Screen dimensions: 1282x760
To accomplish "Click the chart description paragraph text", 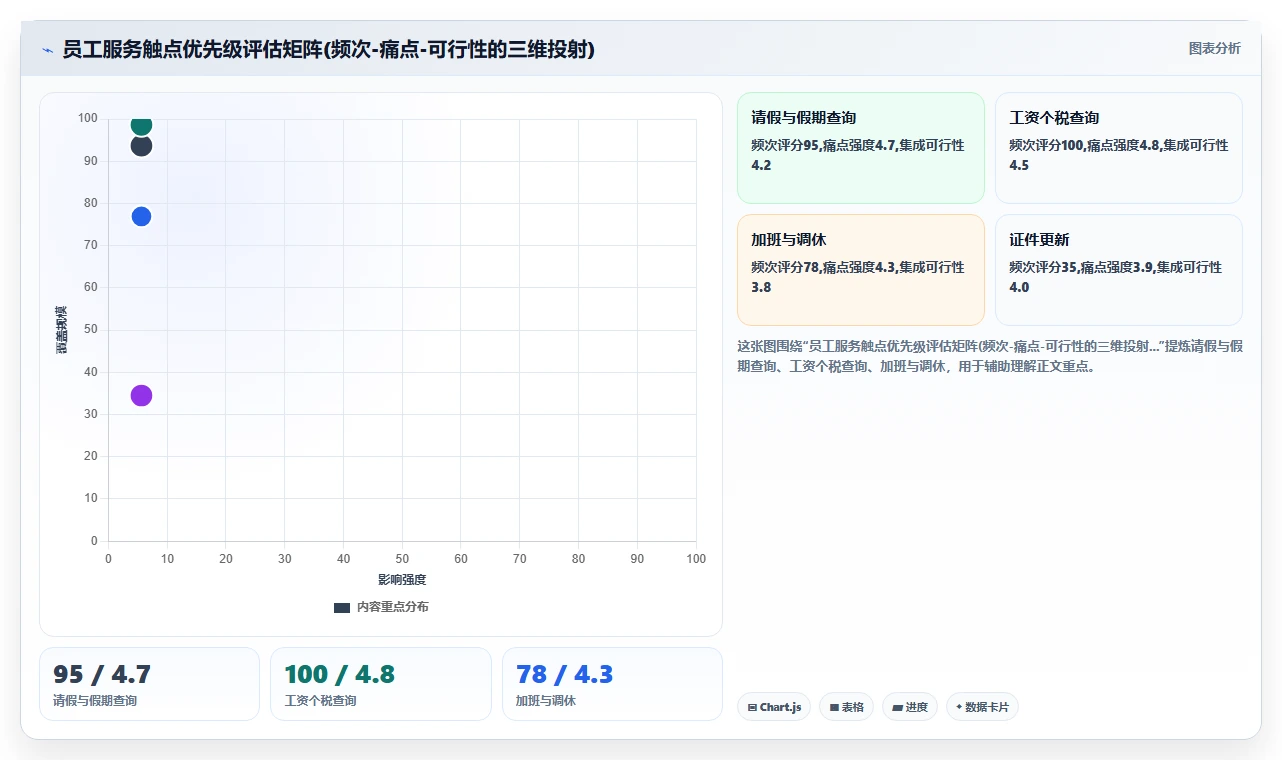I will pyautogui.click(x=990, y=356).
